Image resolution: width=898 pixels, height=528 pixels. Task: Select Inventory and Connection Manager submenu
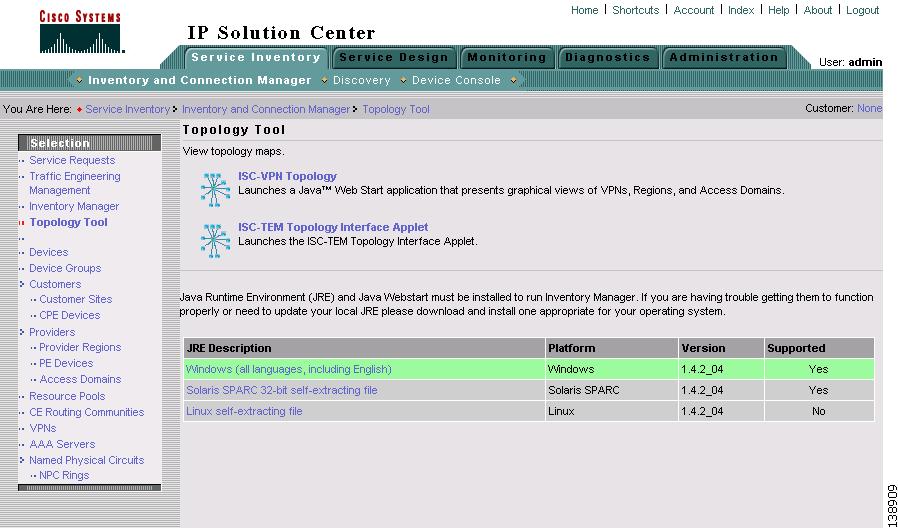(x=199, y=80)
